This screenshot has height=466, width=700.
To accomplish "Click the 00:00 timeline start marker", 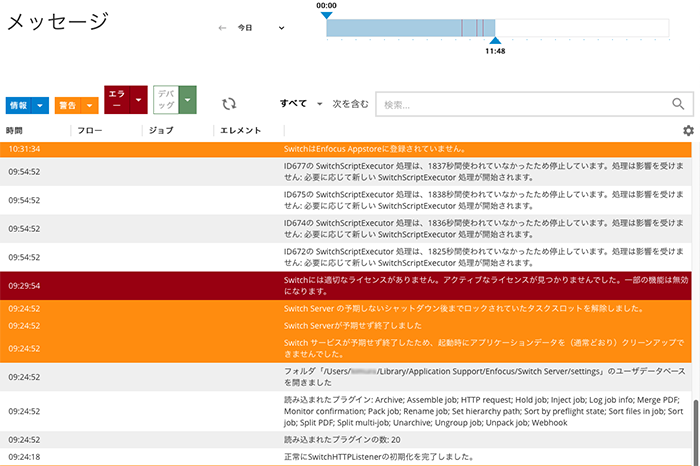I will pyautogui.click(x=326, y=15).
